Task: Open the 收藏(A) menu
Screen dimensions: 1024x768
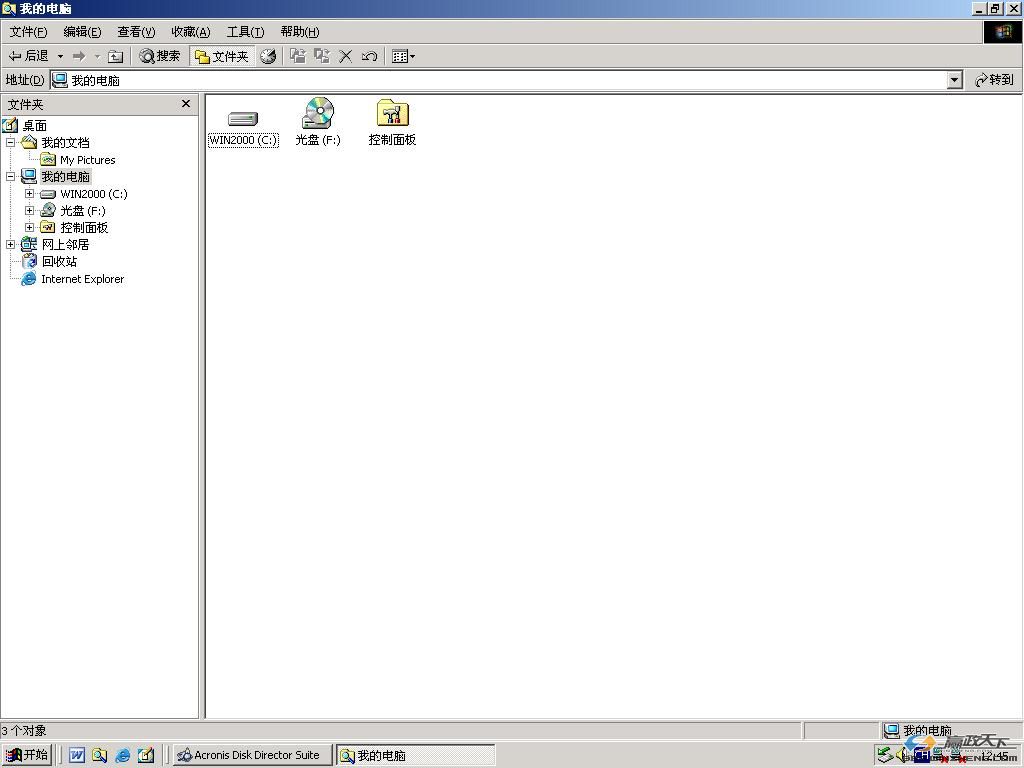Action: tap(191, 32)
